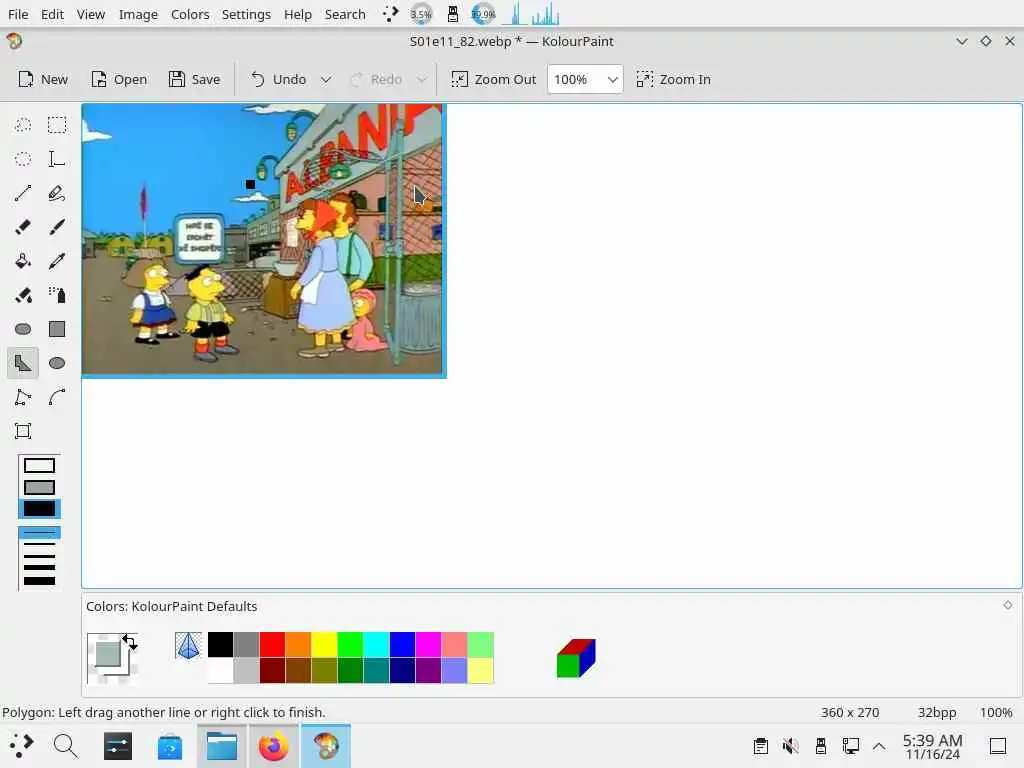Select the Rounded Rectangle tool
The height and width of the screenshot is (768, 1024).
[x=23, y=328]
